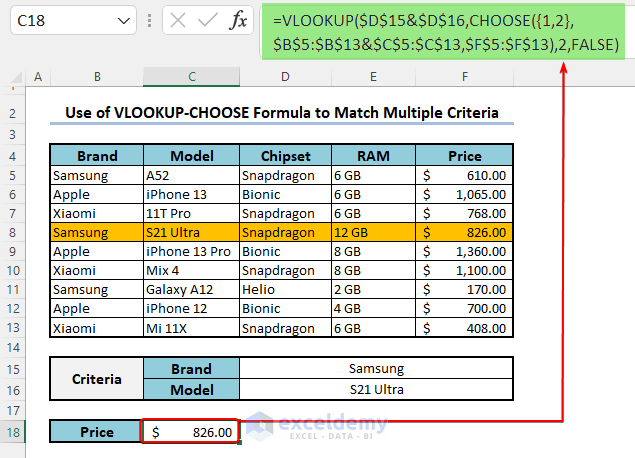Click the Price label cell in row 18
This screenshot has height=458, width=635.
click(x=96, y=432)
